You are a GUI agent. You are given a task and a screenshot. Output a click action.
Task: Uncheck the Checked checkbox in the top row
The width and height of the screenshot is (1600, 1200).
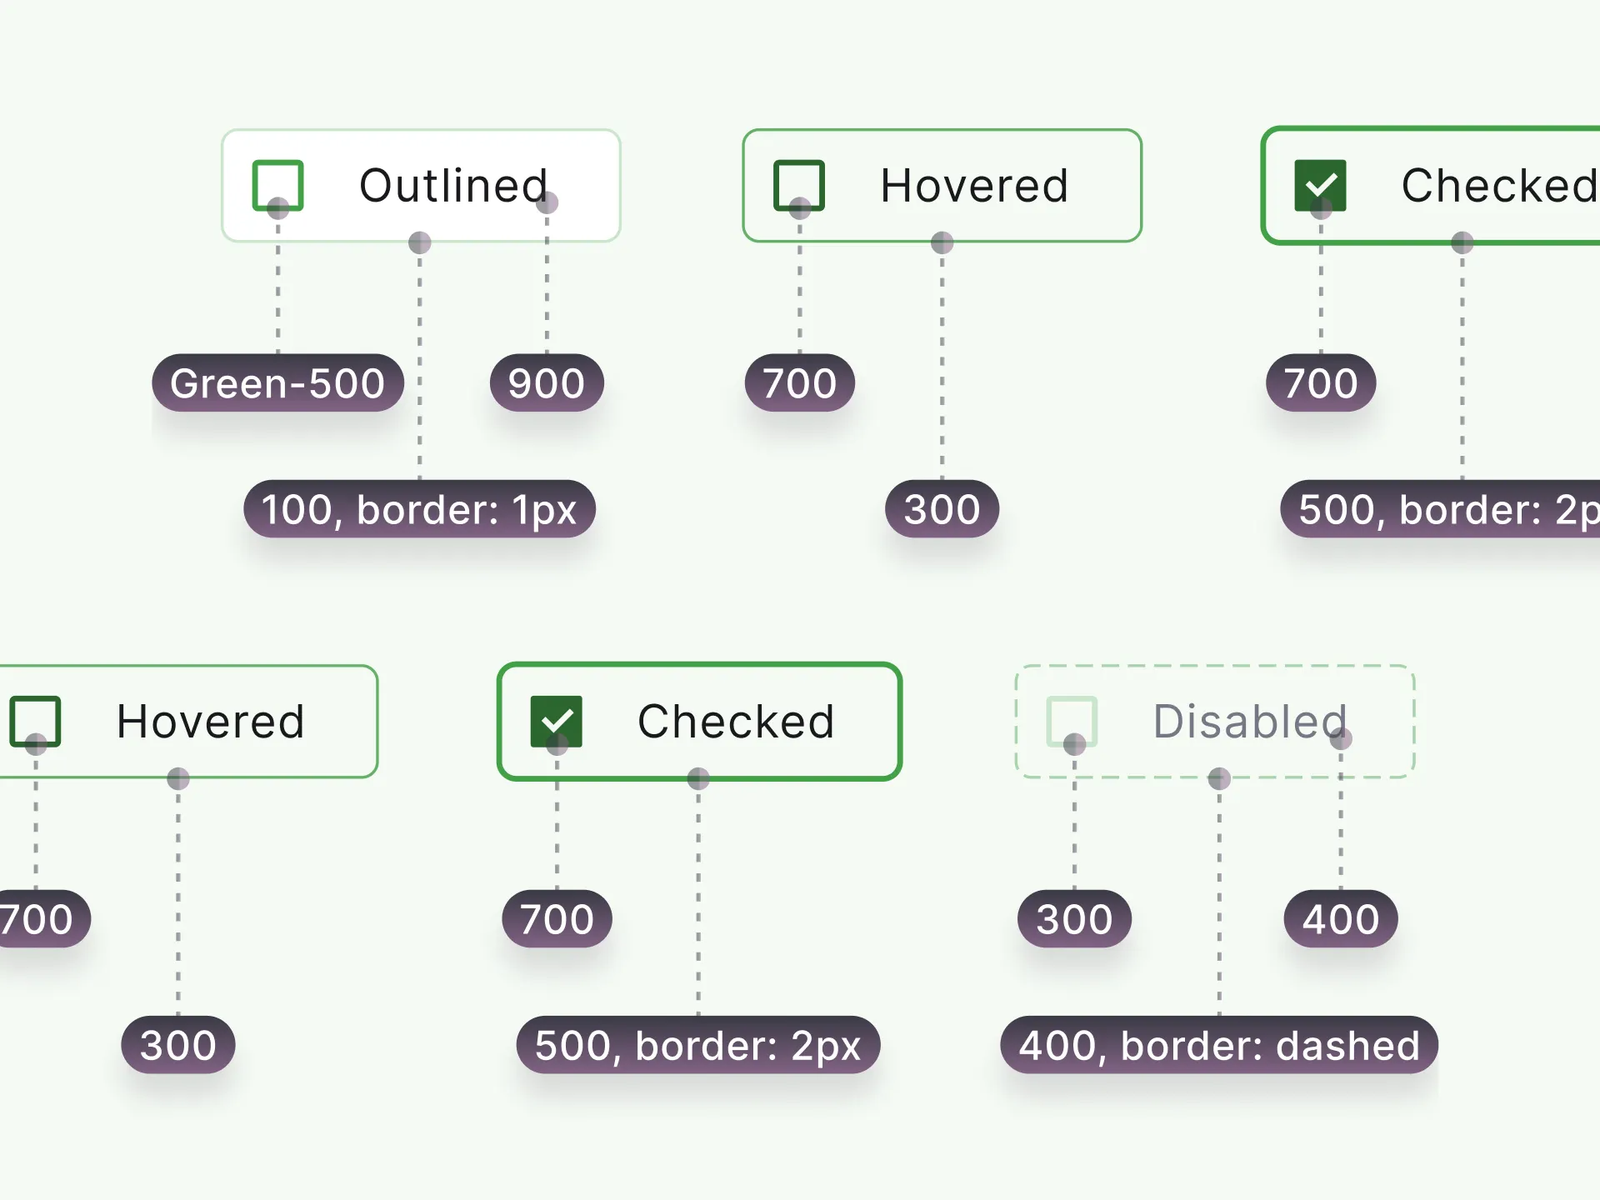click(x=1320, y=185)
